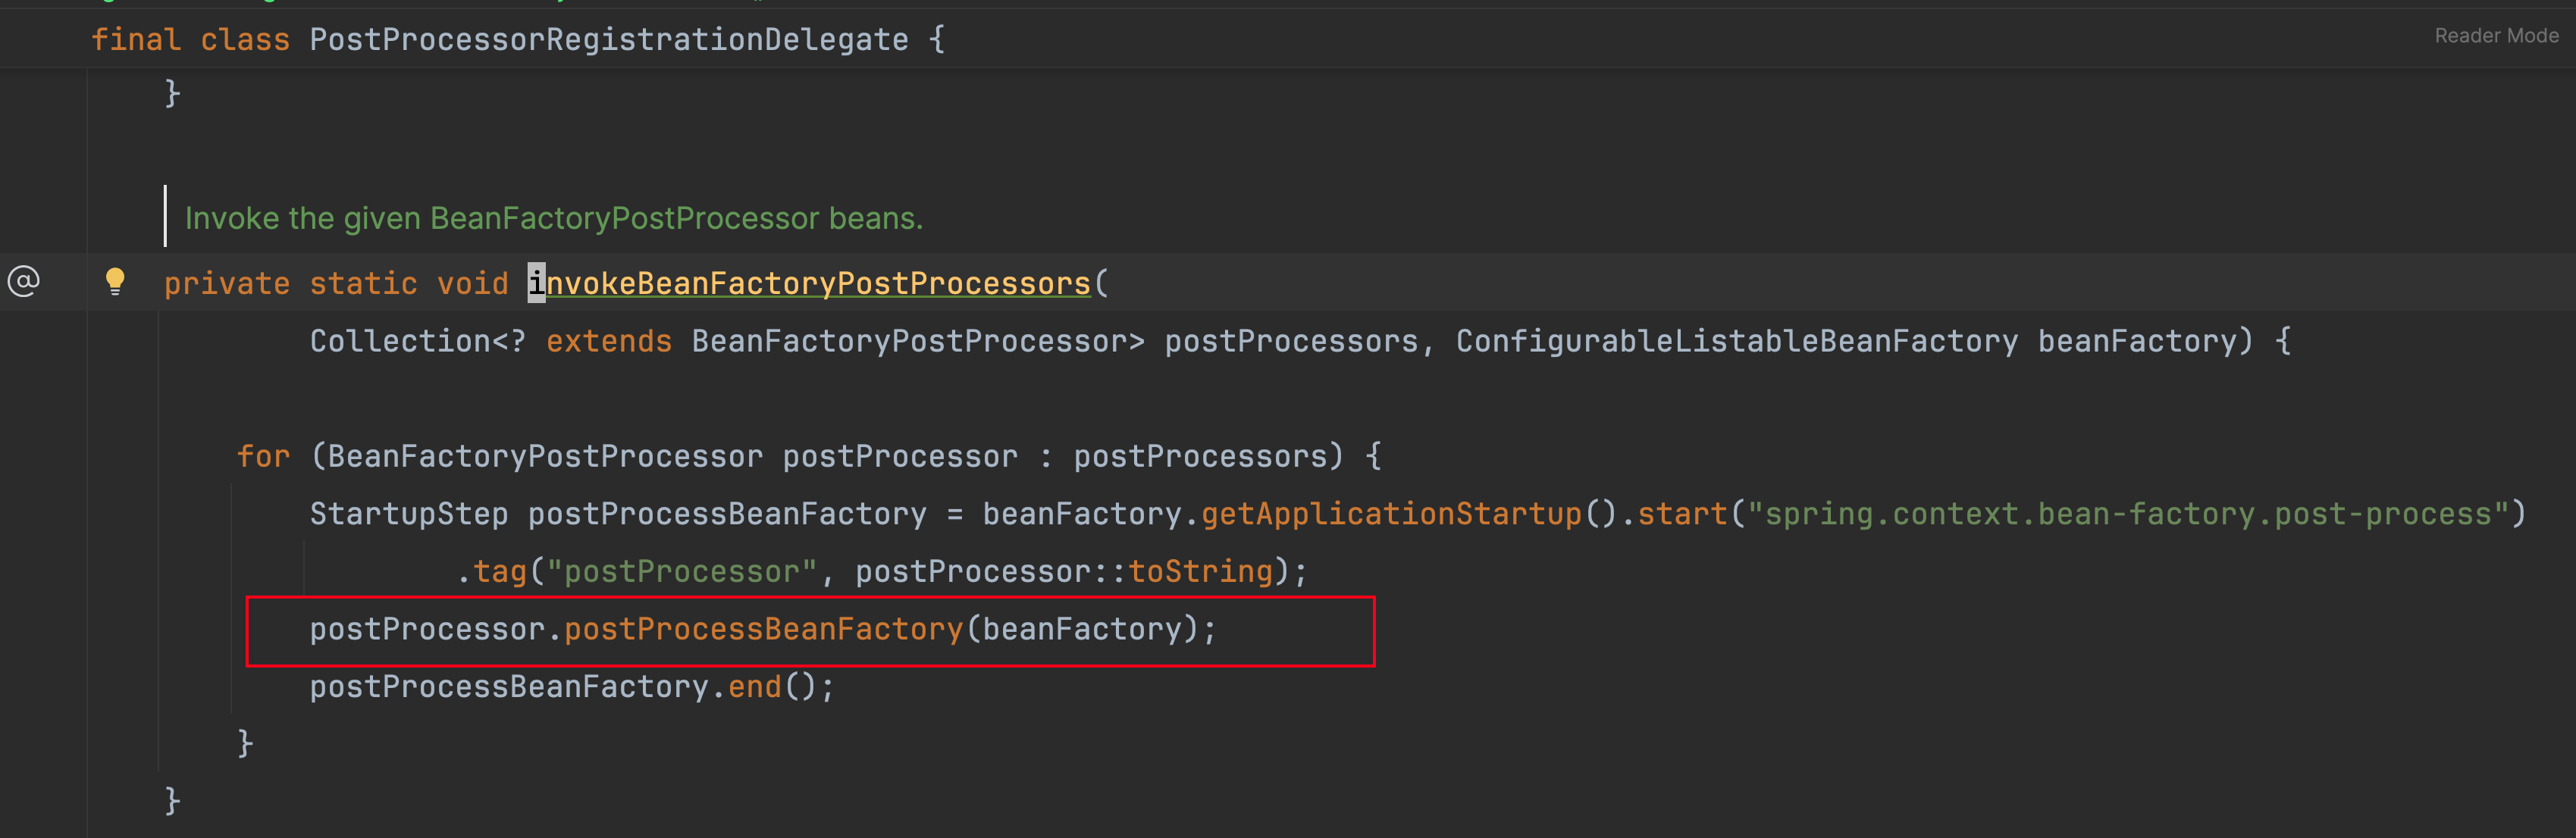Click the ConfigurableListableBeanFactory parameter type
Image resolution: width=2576 pixels, height=838 pixels.
1736,342
